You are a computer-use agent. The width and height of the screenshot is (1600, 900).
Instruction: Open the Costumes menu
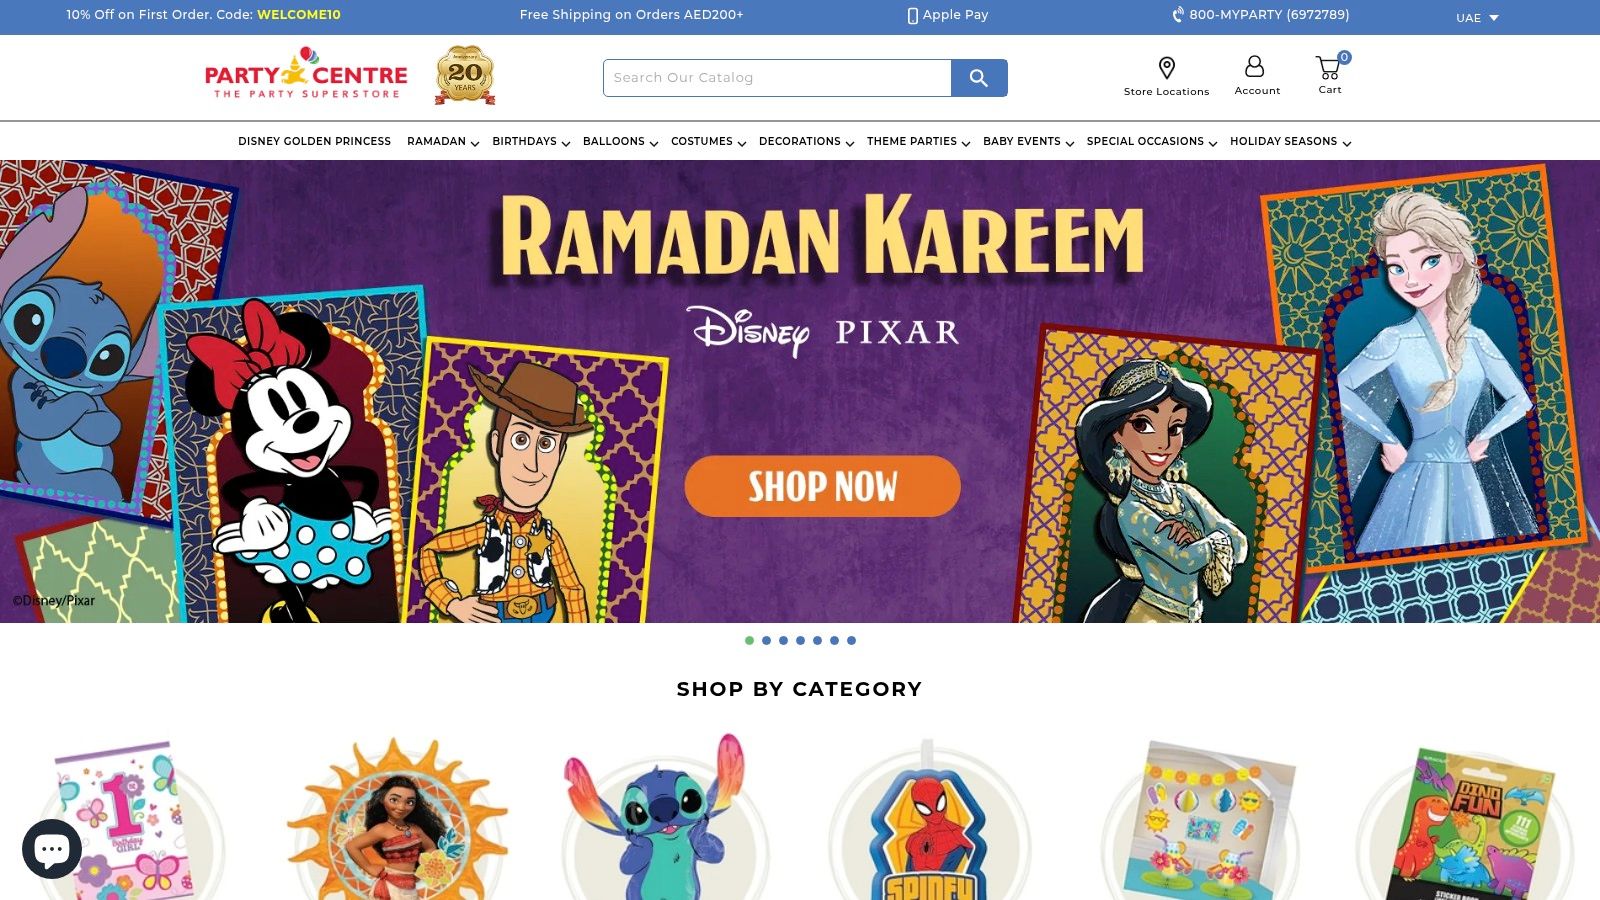click(x=708, y=142)
